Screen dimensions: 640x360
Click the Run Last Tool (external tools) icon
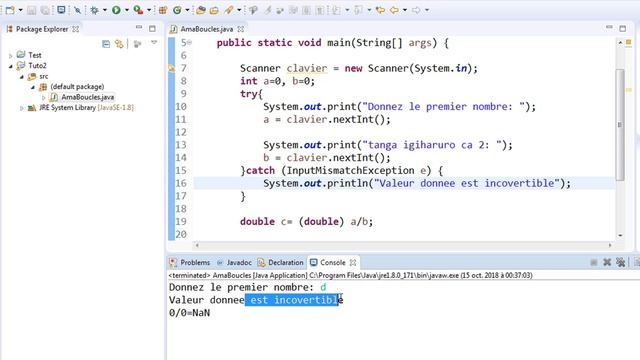tap(138, 10)
